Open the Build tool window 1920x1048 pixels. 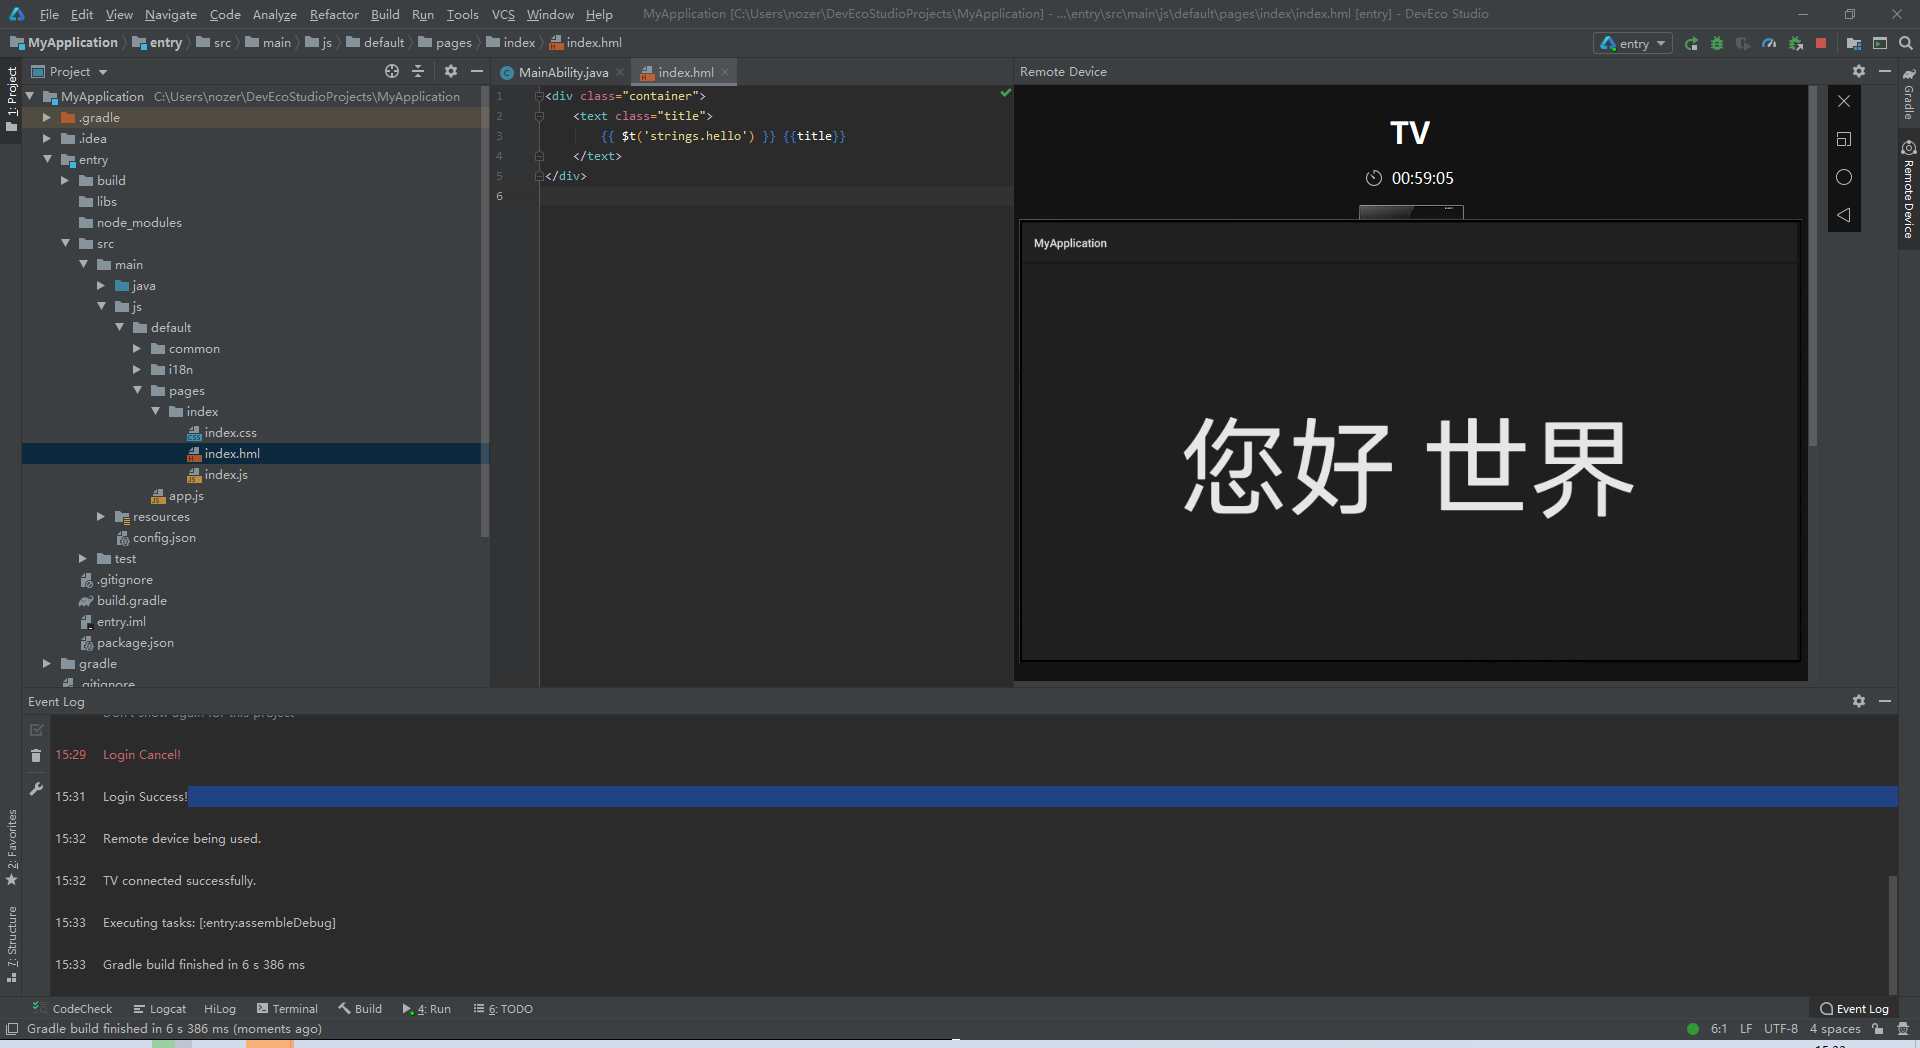(360, 1009)
